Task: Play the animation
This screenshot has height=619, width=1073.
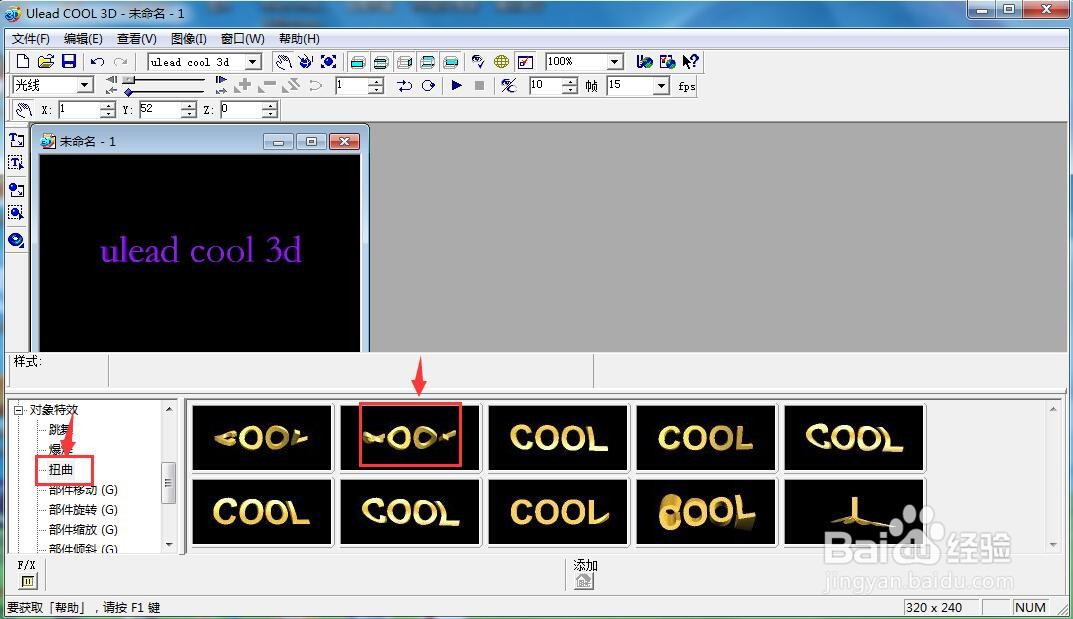Action: (x=456, y=85)
